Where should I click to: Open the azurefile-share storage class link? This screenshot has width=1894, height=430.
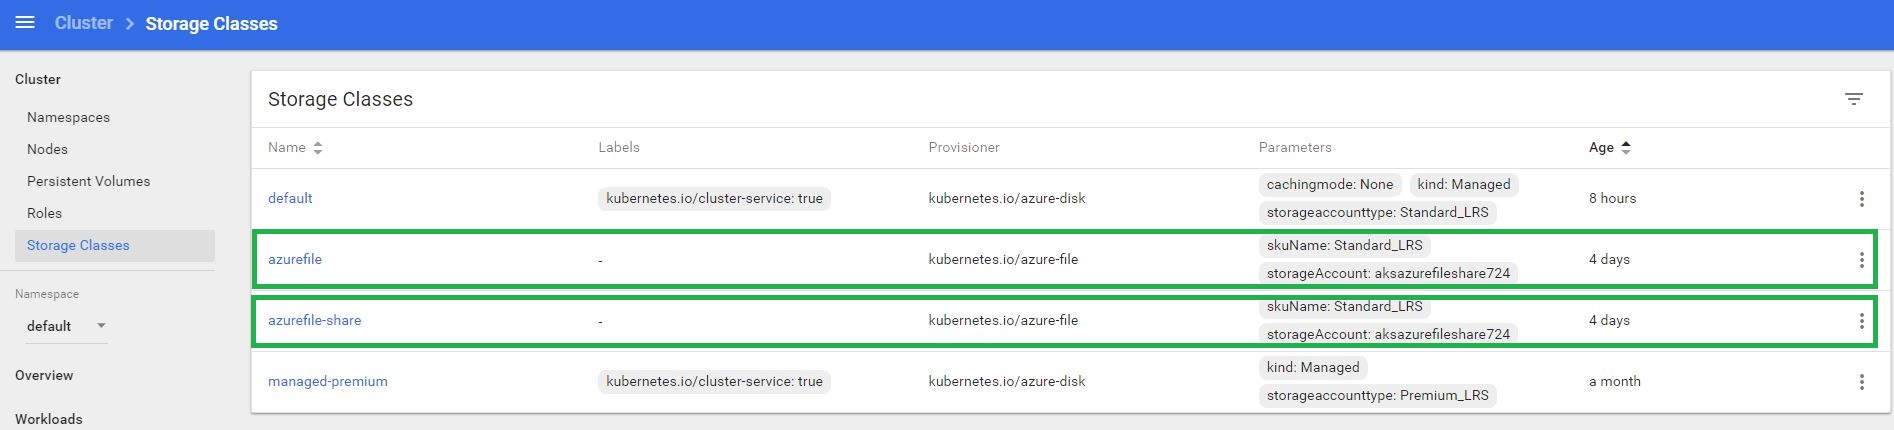point(315,320)
